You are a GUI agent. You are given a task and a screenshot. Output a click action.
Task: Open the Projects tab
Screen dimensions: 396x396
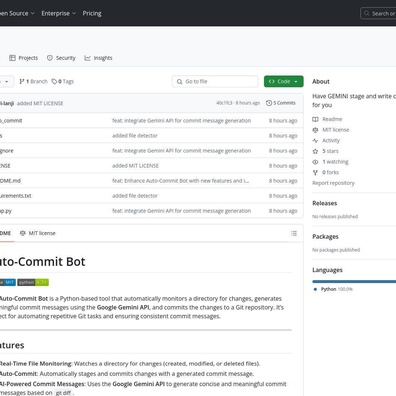(x=23, y=58)
